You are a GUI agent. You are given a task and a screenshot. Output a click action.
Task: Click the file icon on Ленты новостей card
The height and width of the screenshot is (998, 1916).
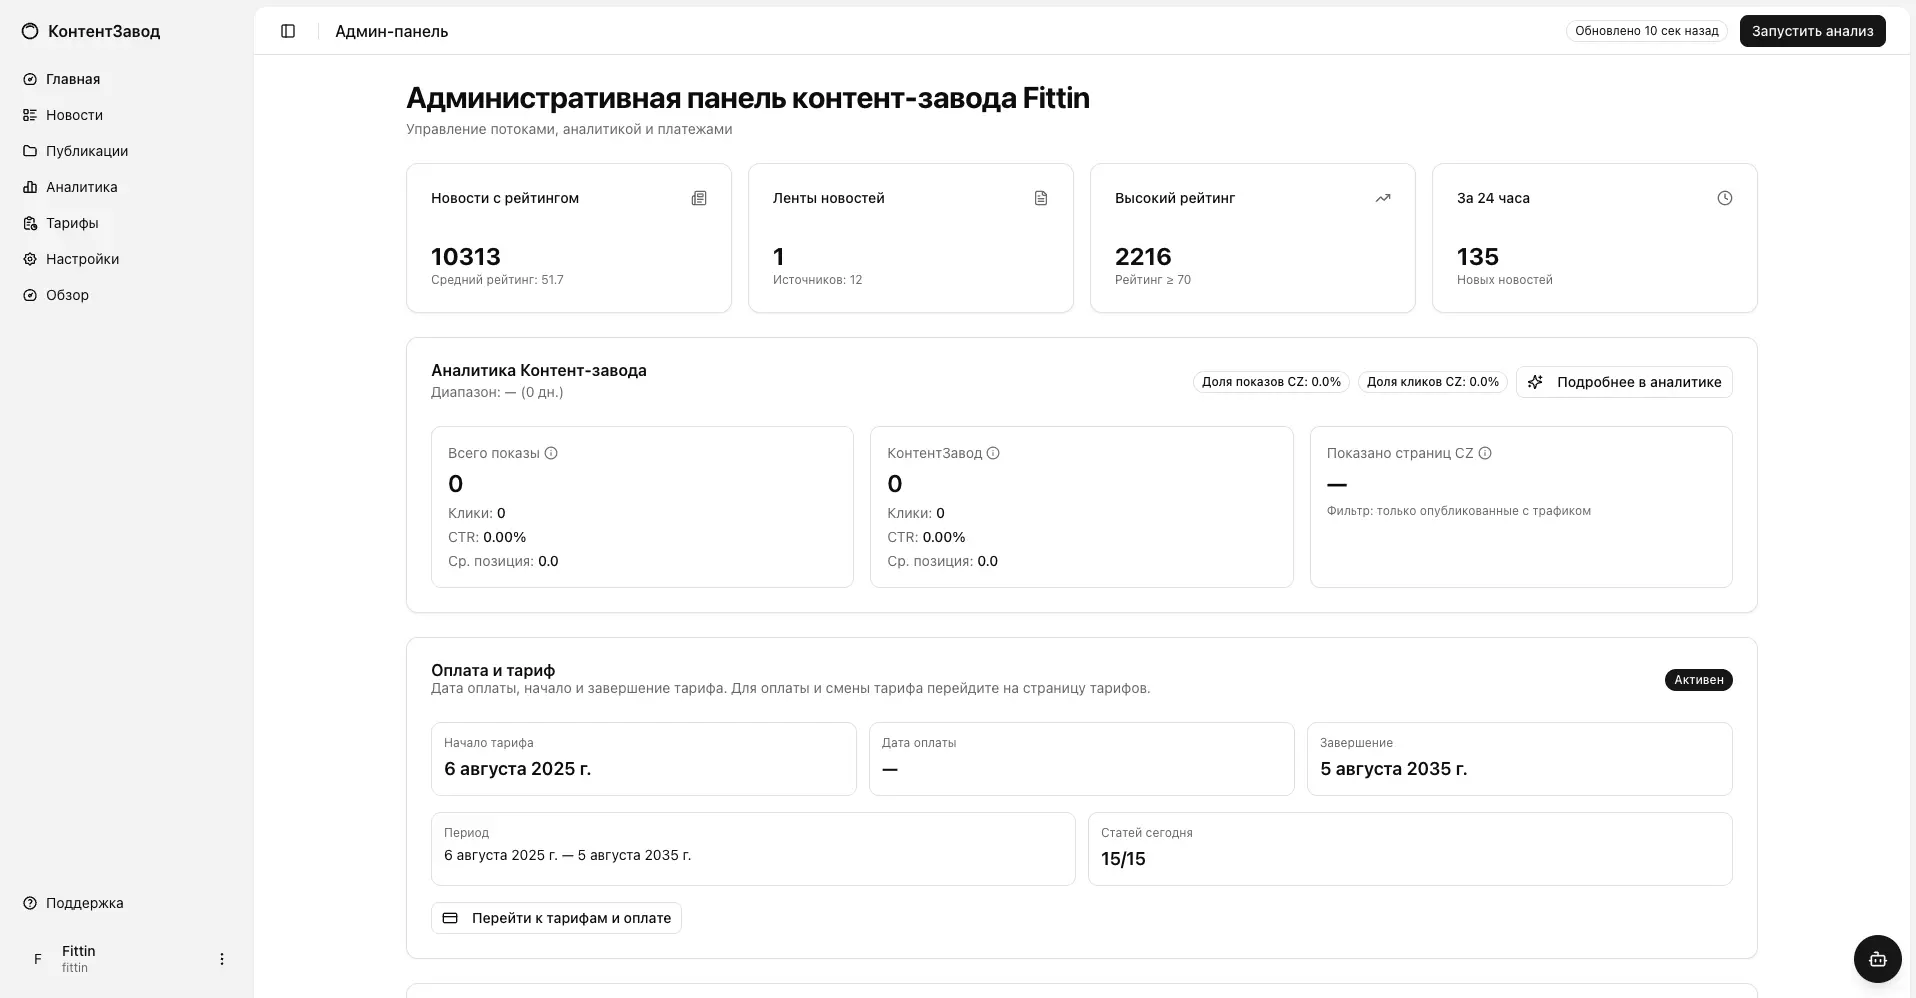1041,198
